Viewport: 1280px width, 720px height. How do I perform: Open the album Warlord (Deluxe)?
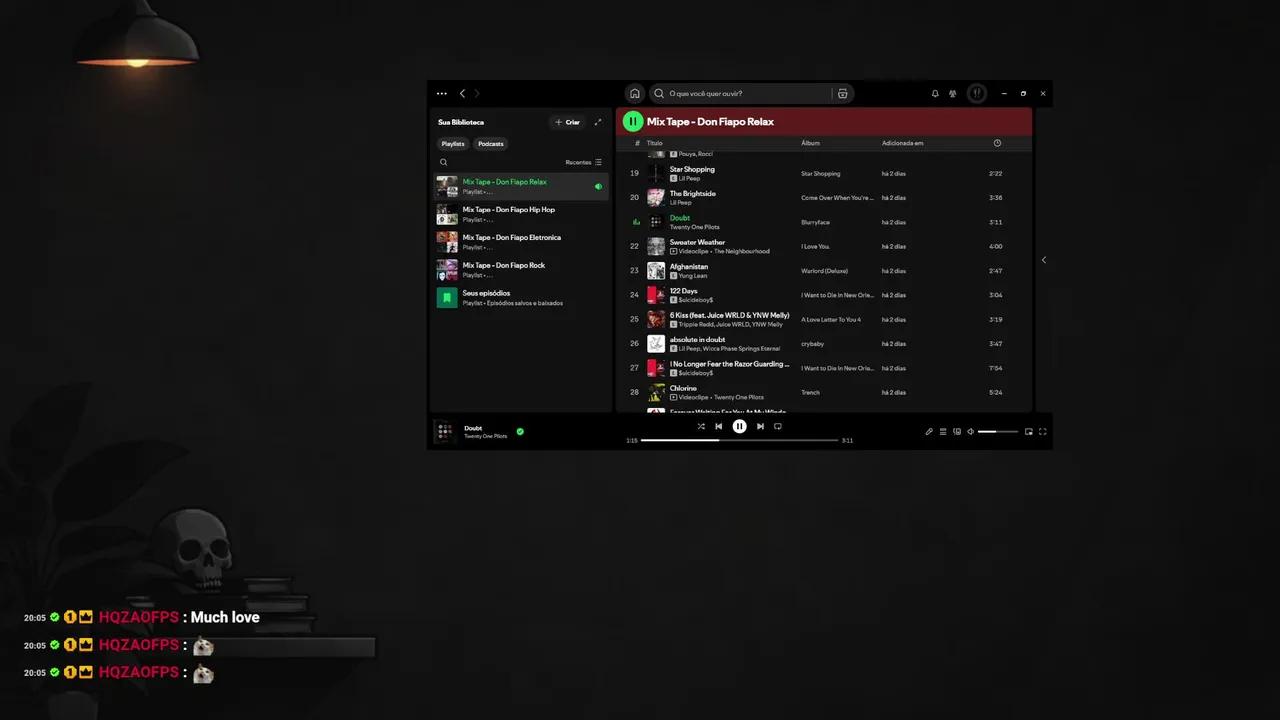[x=824, y=271]
